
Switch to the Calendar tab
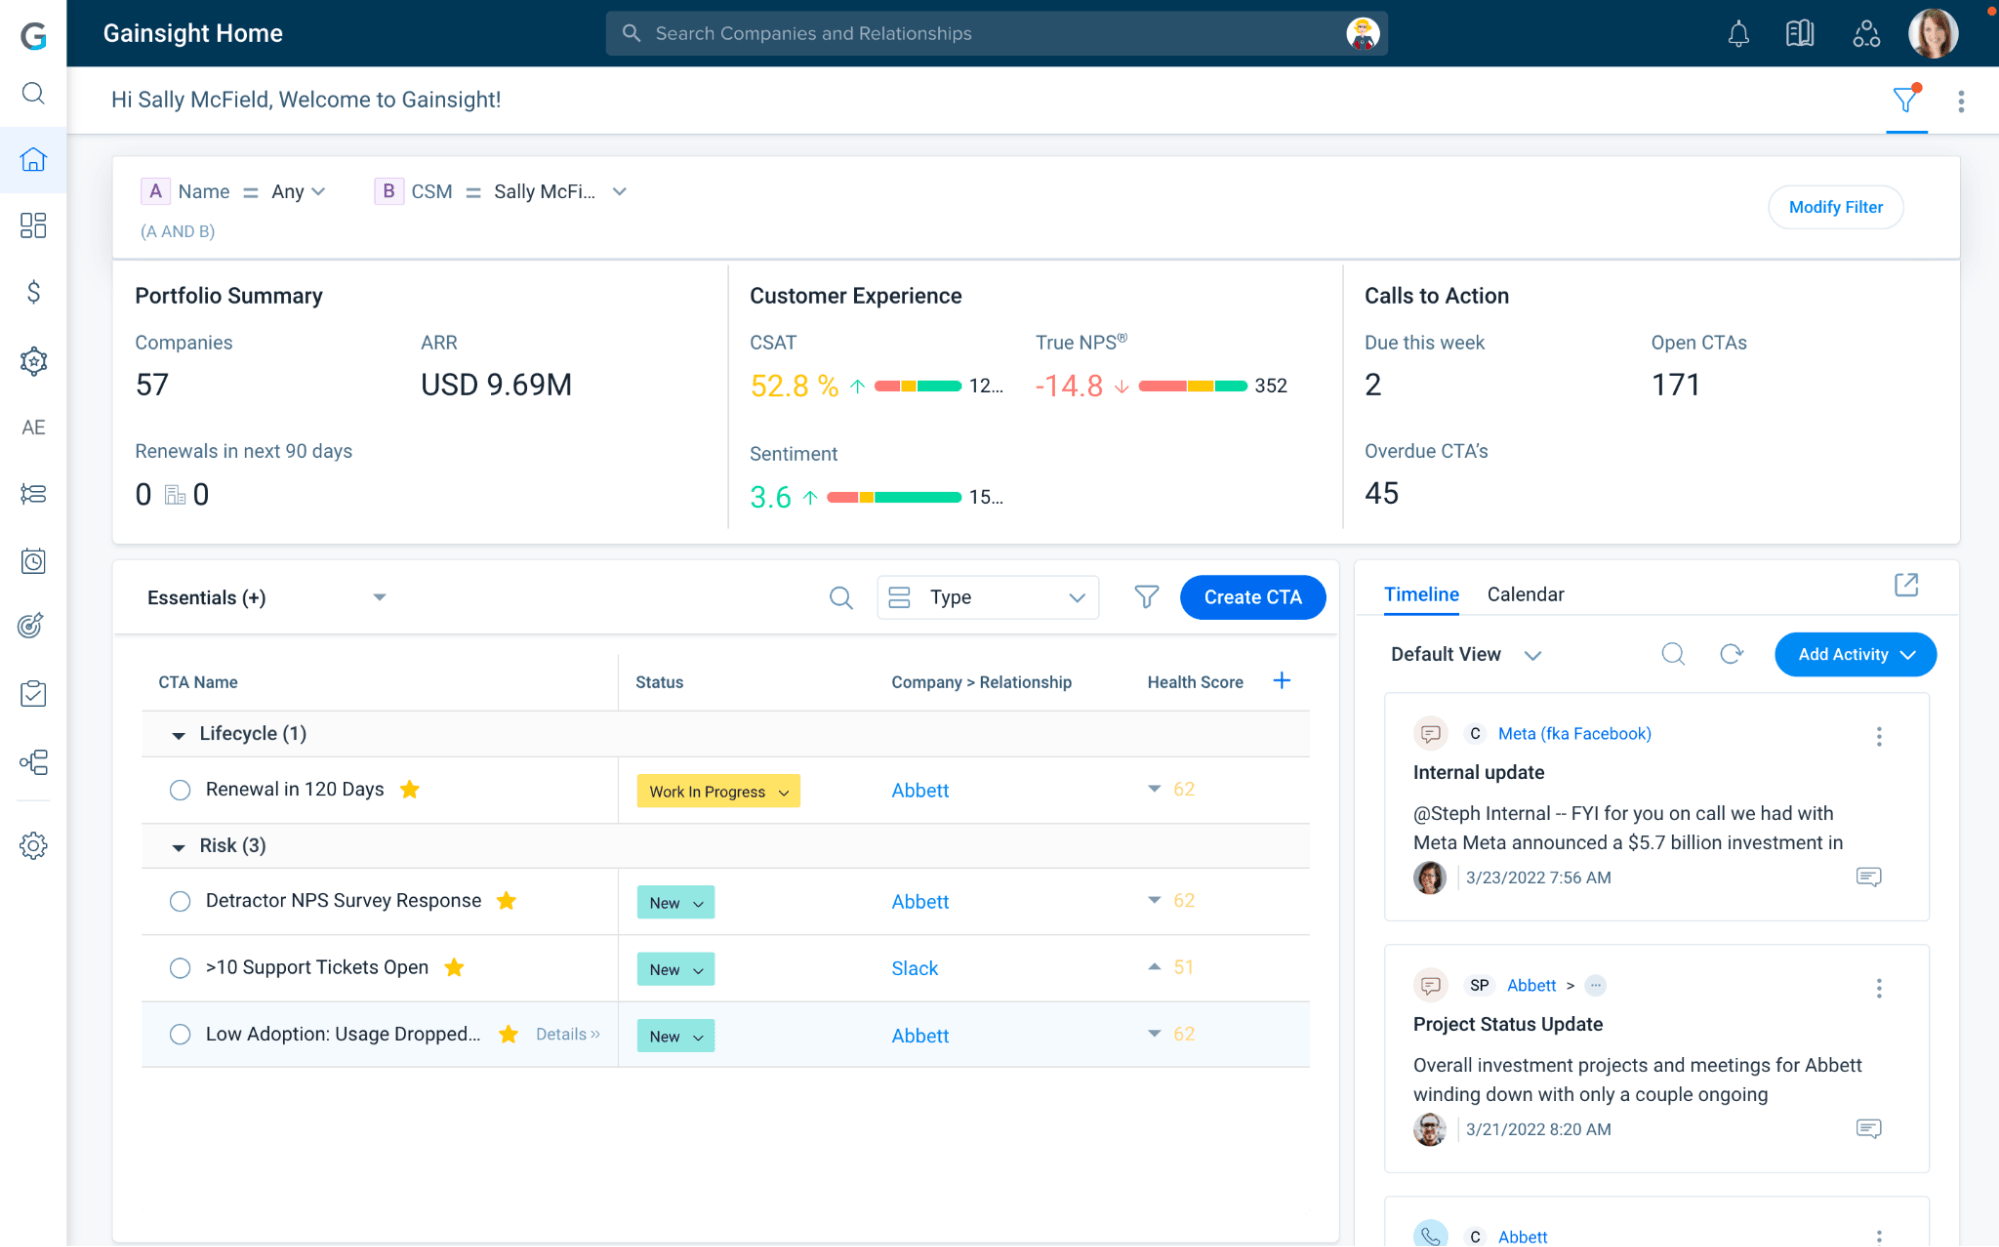coord(1525,594)
